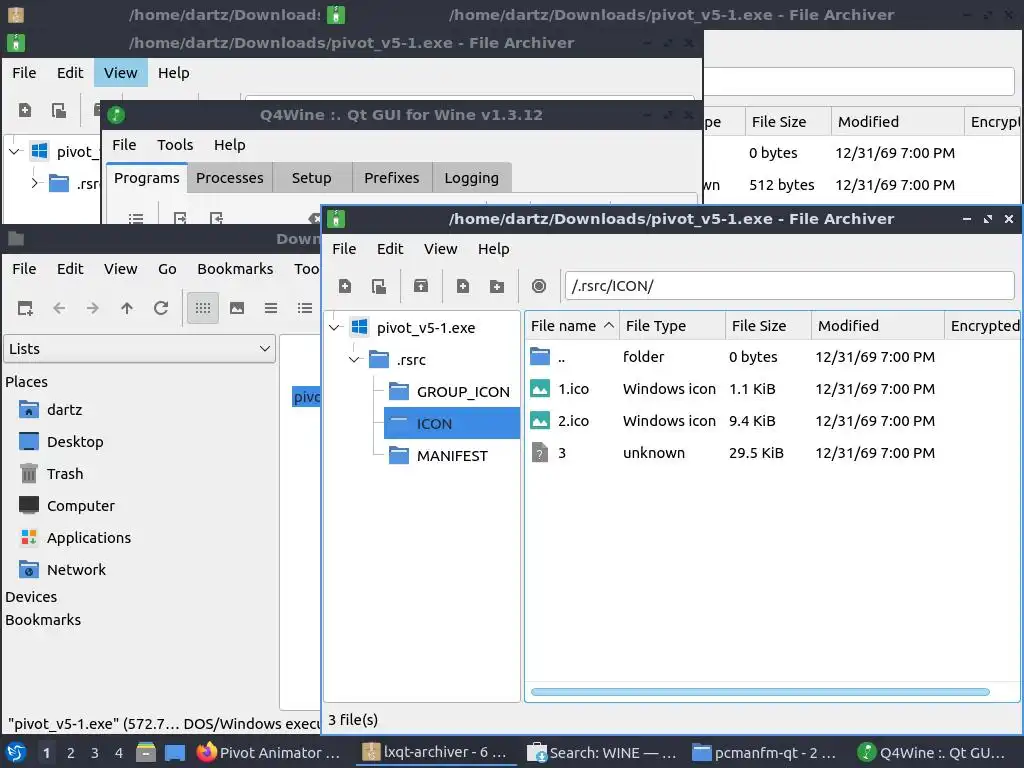The image size is (1024, 768).
Task: Switch file manager to thumbnail view
Action: [237, 308]
